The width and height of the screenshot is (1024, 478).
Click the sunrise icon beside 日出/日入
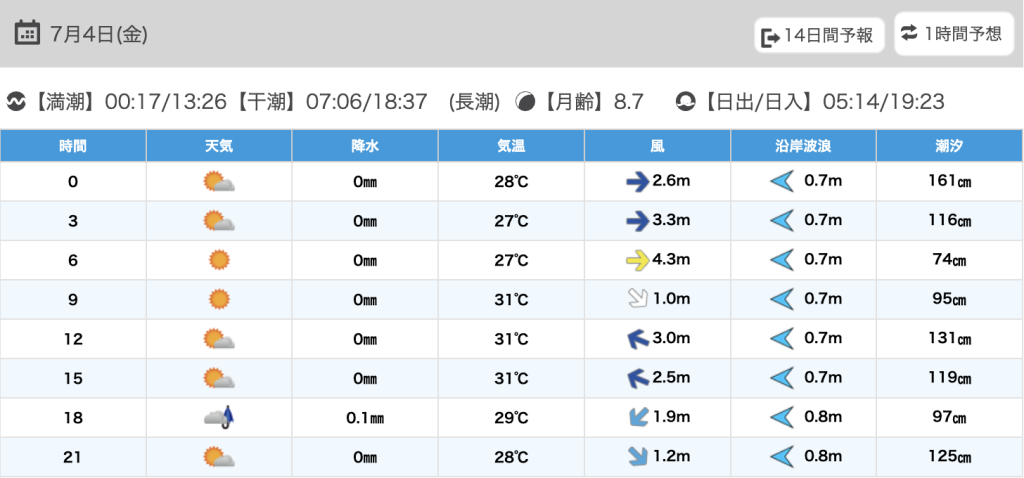(685, 101)
